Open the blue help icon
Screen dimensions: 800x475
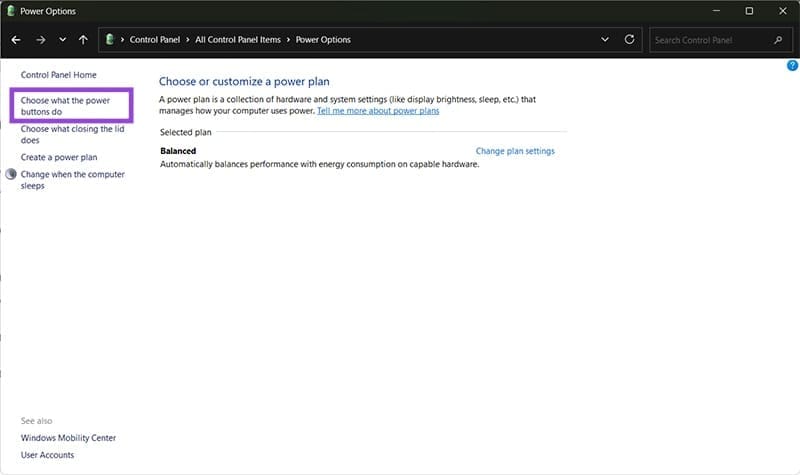792,65
